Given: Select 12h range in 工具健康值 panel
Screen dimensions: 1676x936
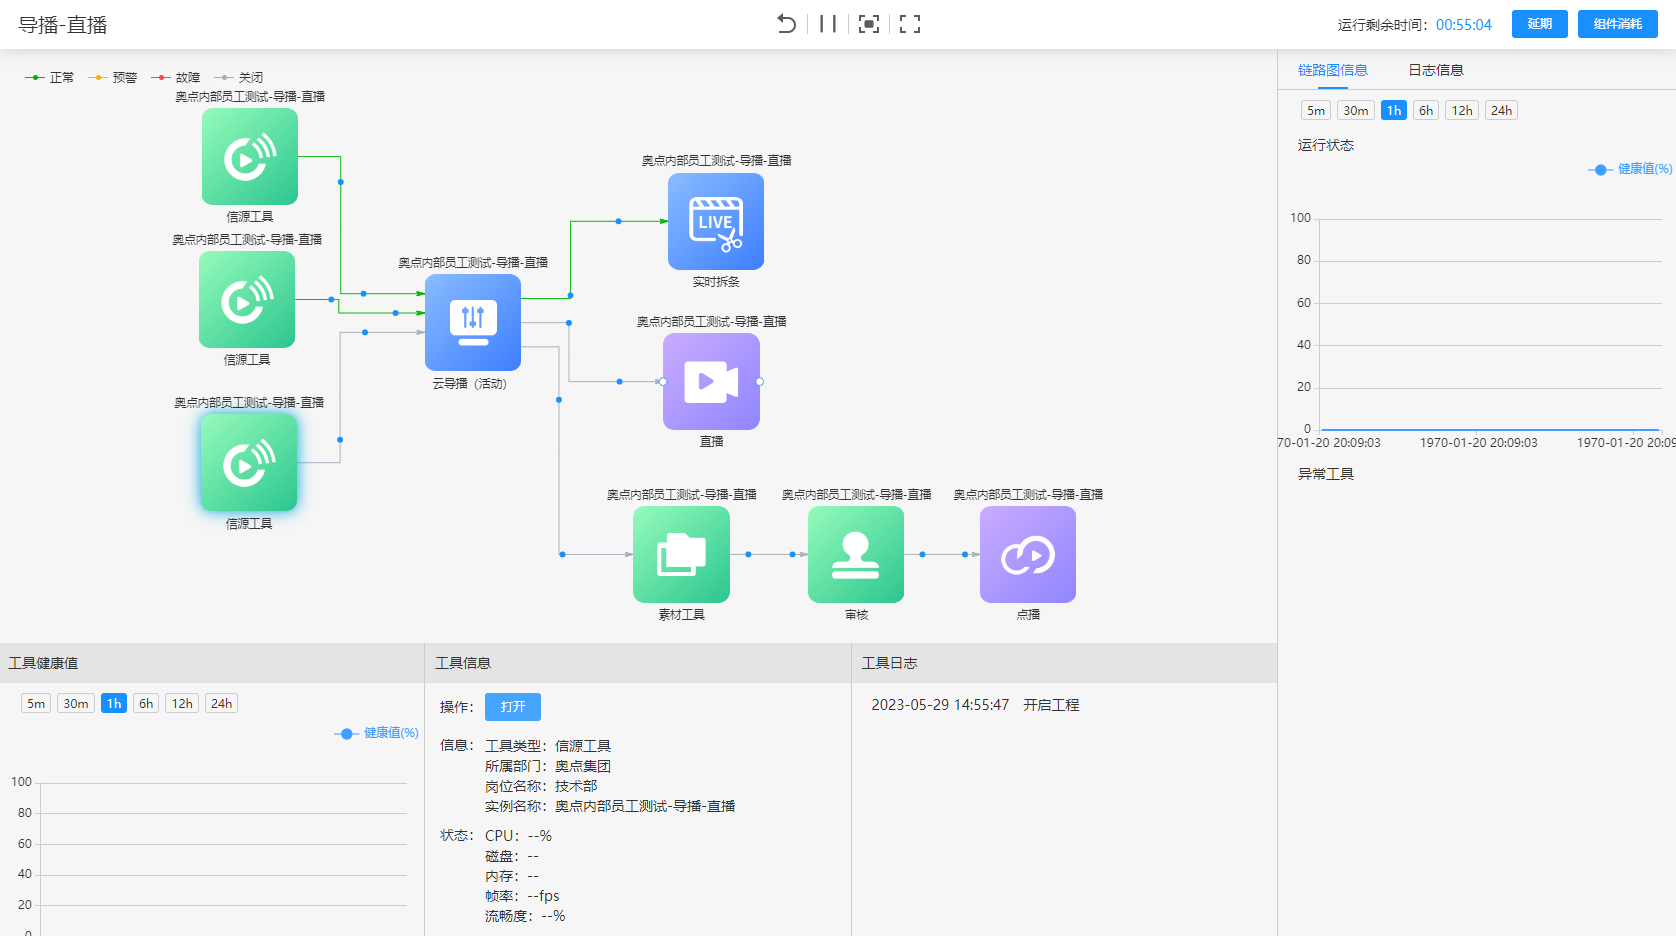Looking at the screenshot, I should pos(182,703).
